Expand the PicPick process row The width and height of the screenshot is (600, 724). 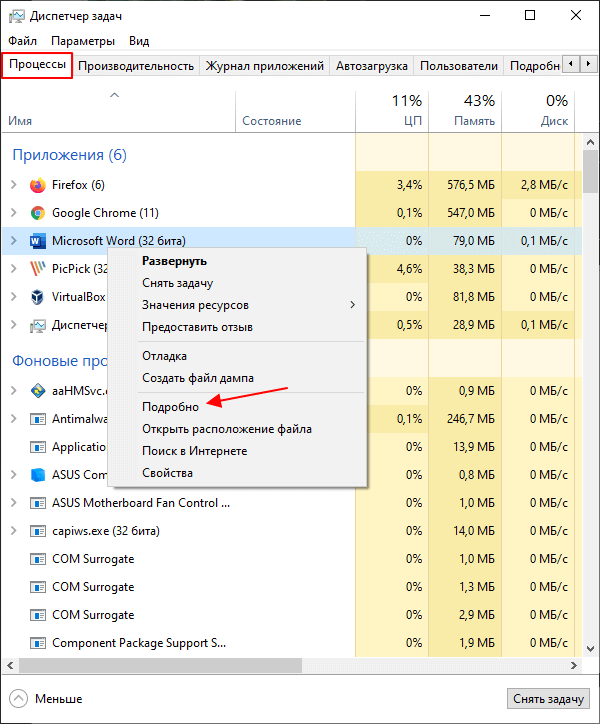tap(14, 269)
